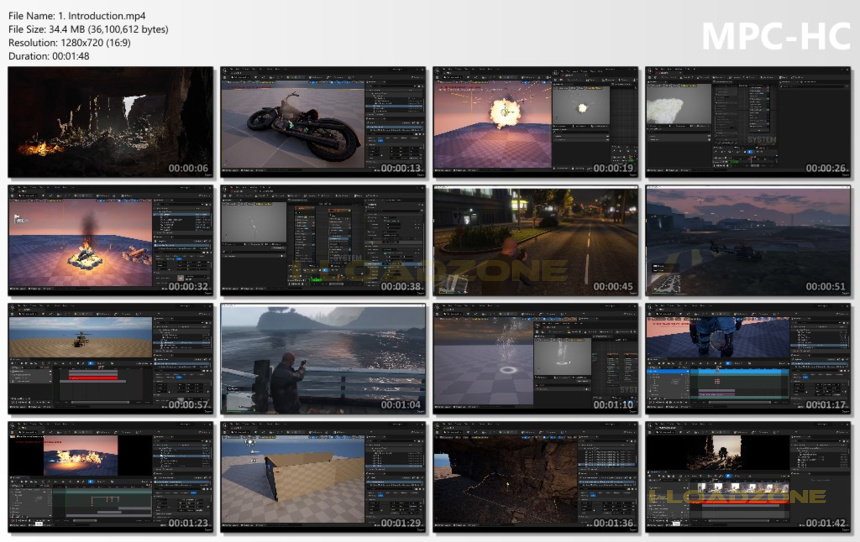
Task: Select the ocean pier thumbnail at 00:01:04
Action: (x=323, y=359)
